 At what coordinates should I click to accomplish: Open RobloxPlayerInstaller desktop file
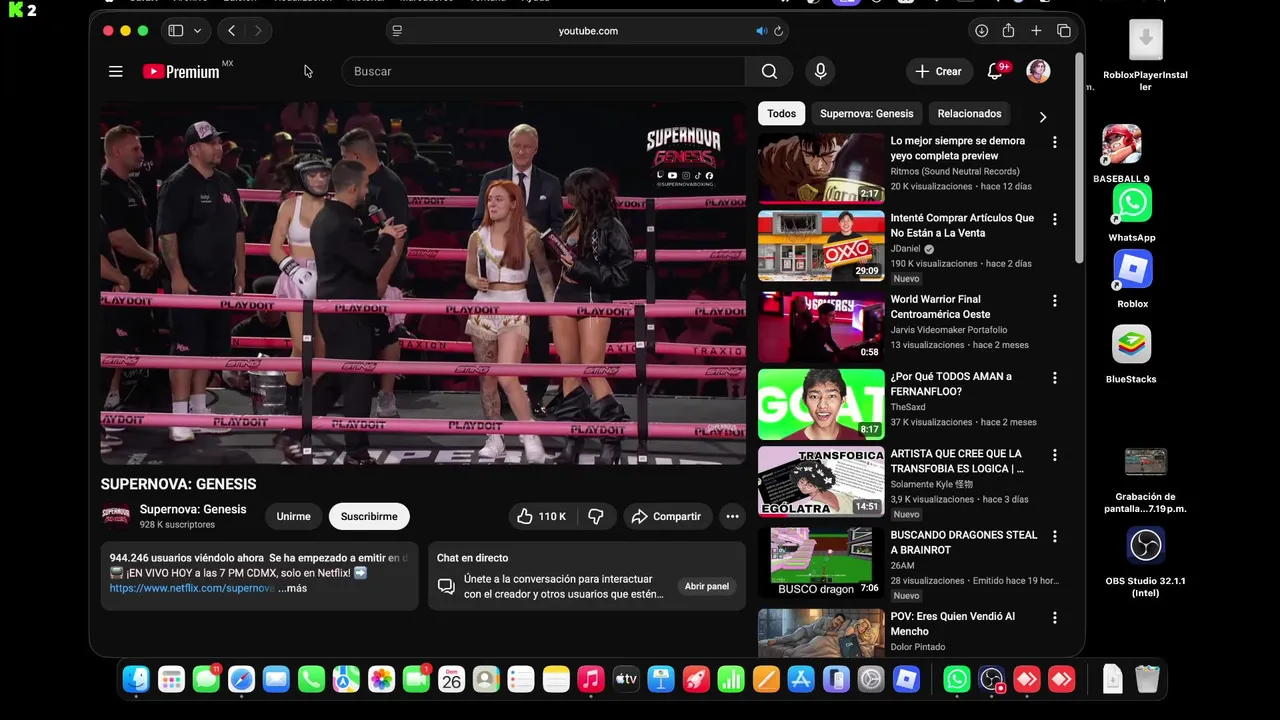coord(1146,41)
